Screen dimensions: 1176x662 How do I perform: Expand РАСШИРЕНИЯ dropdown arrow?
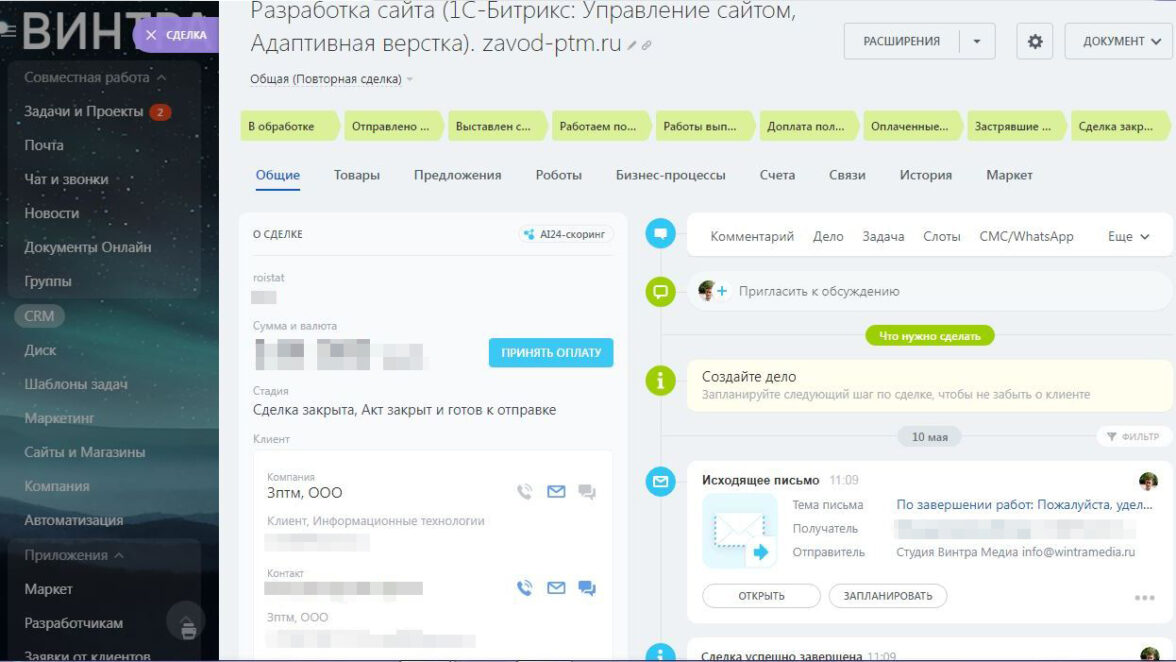(x=977, y=41)
